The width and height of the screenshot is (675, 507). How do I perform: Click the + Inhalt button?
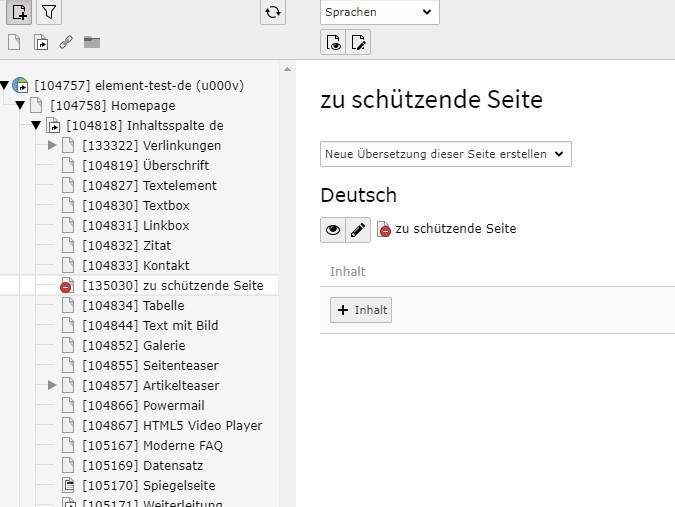pos(361,310)
